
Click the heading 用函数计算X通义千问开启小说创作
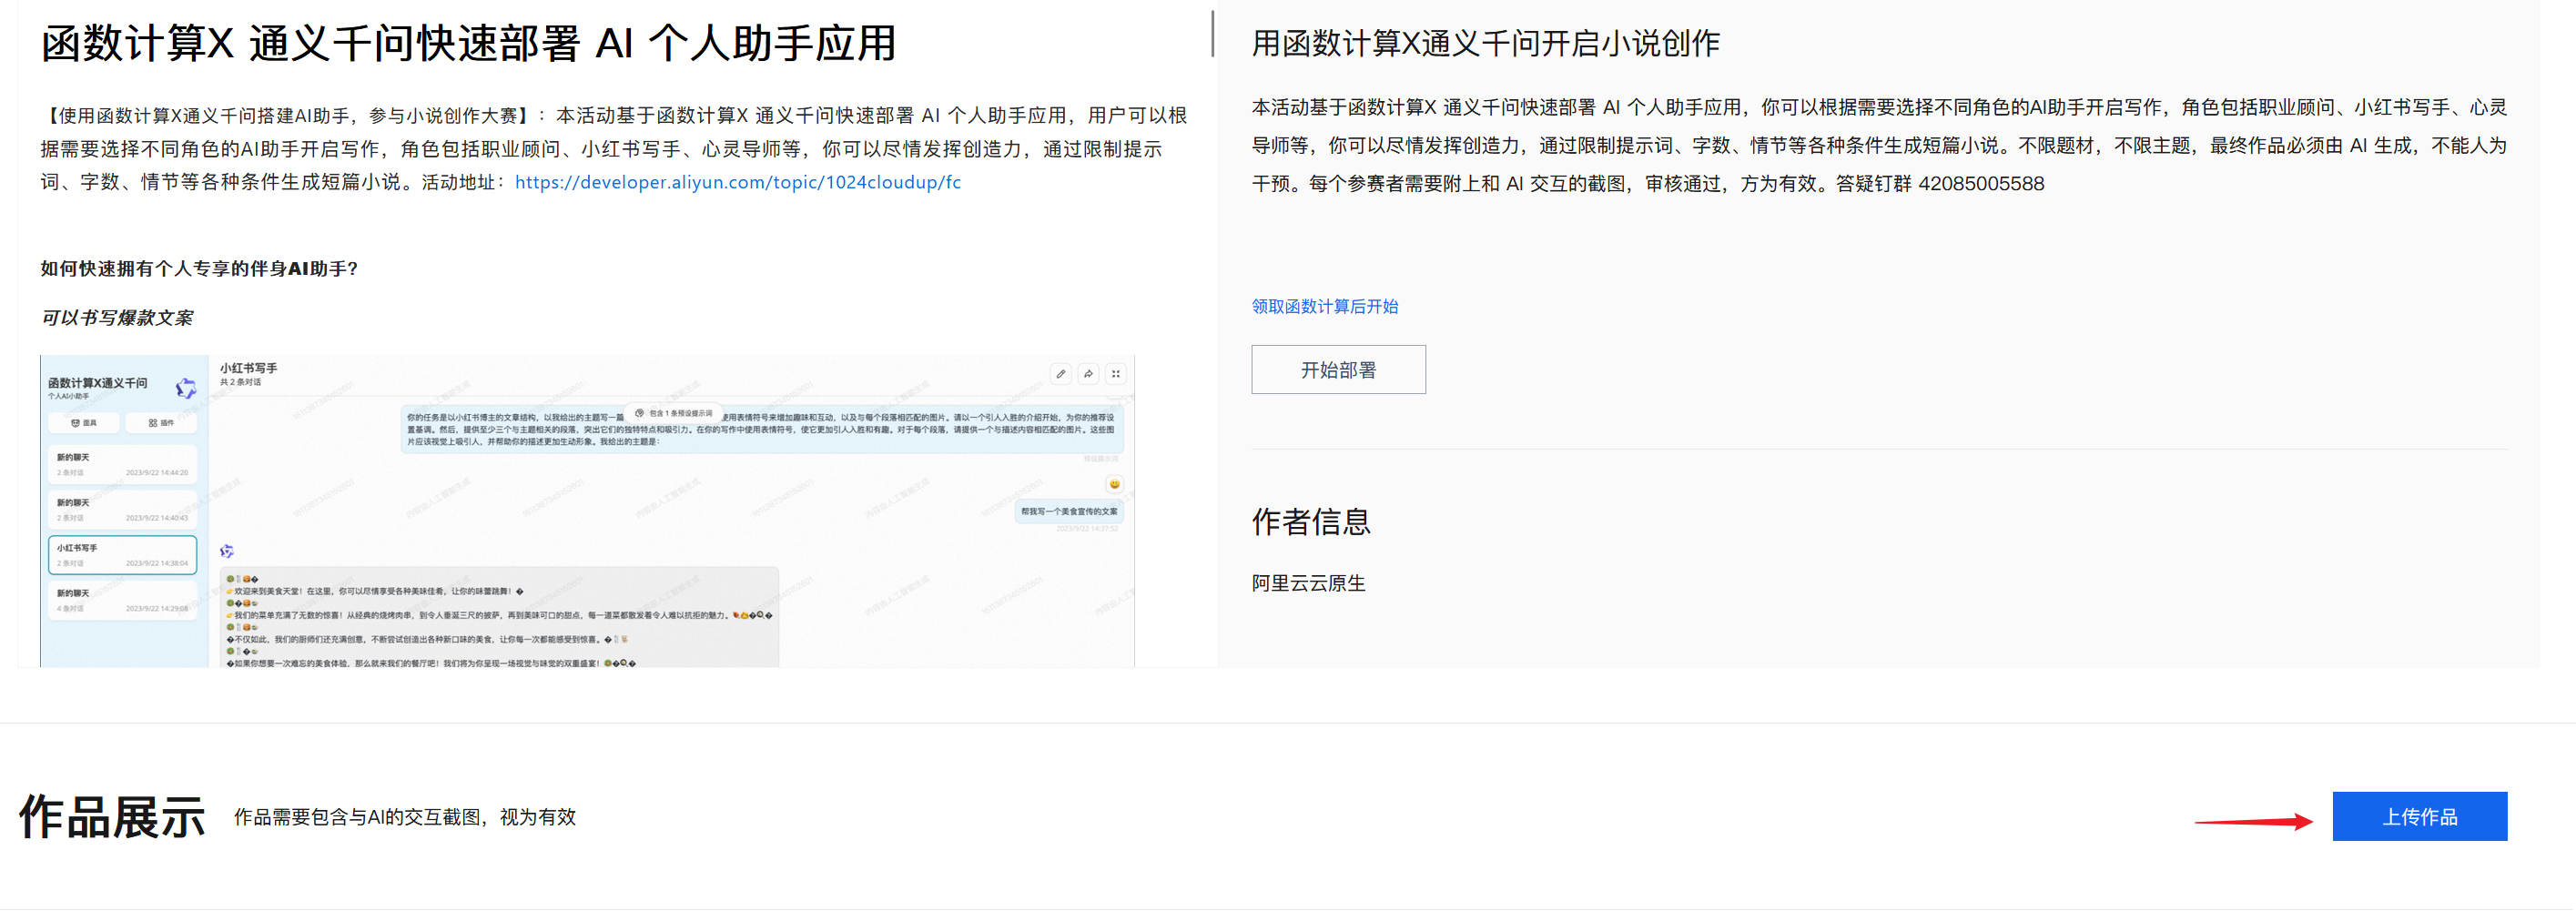click(1486, 43)
